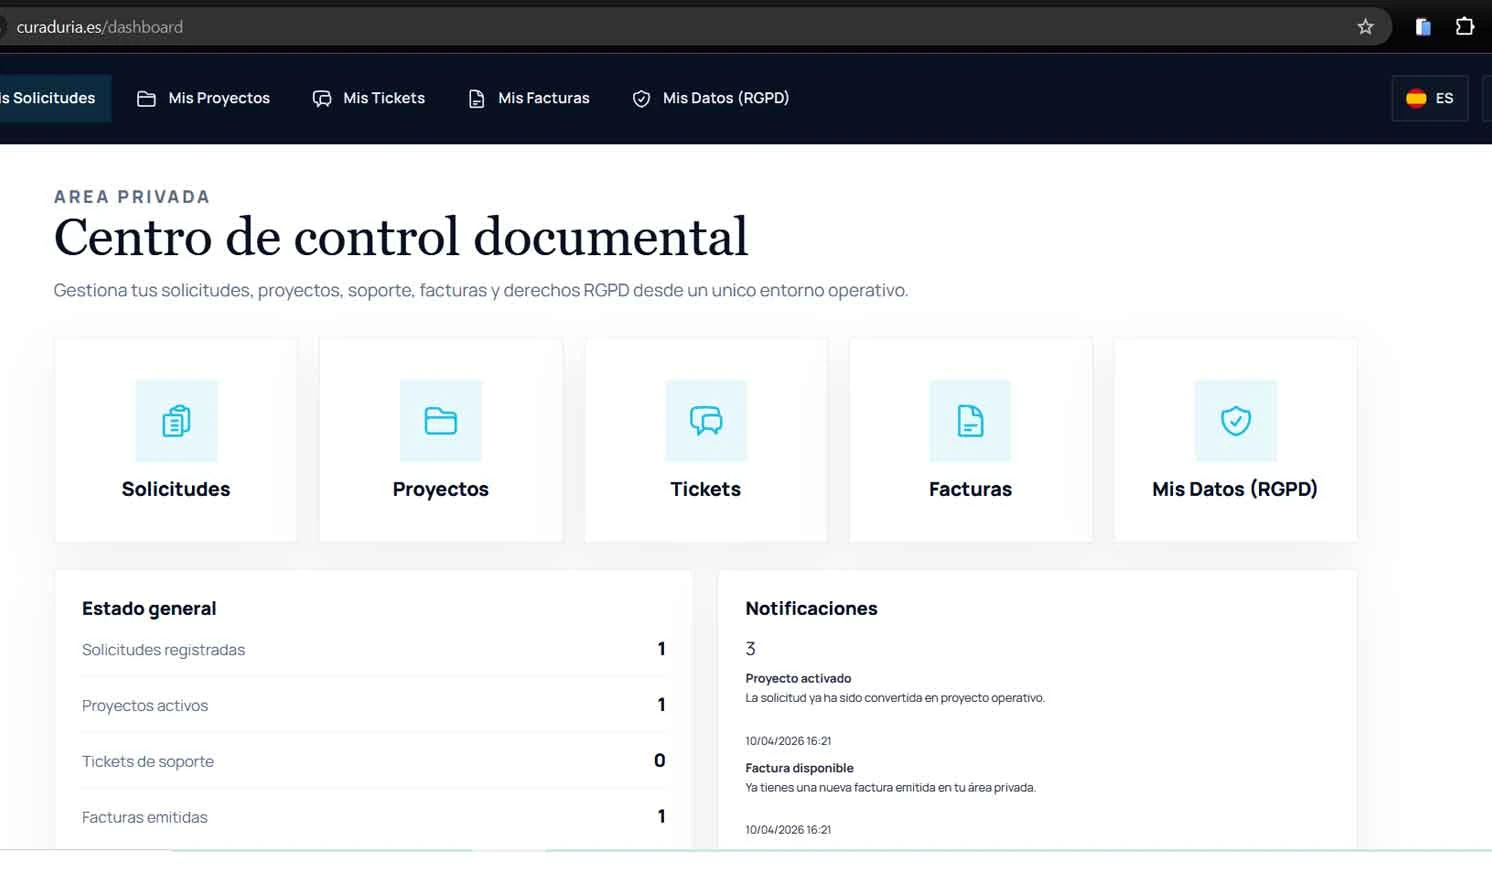
Task: Open the Facturas card label
Action: [970, 489]
